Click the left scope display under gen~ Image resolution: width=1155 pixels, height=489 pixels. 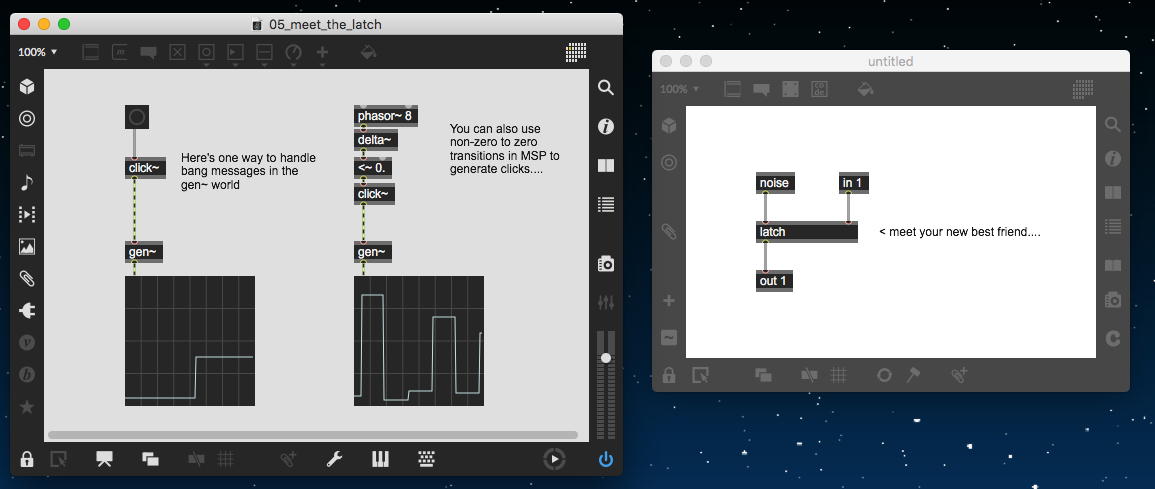(190, 341)
